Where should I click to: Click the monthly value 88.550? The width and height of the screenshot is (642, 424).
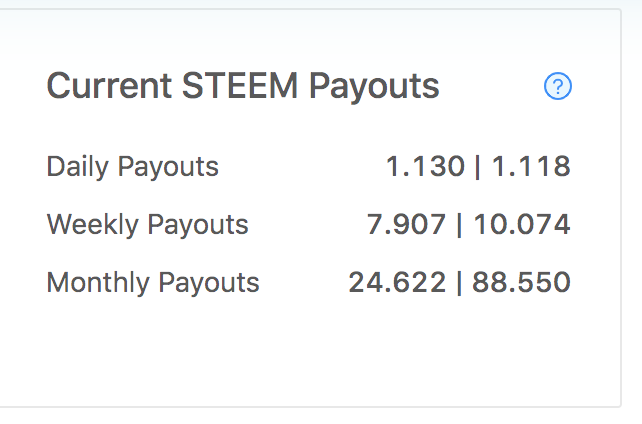522,283
